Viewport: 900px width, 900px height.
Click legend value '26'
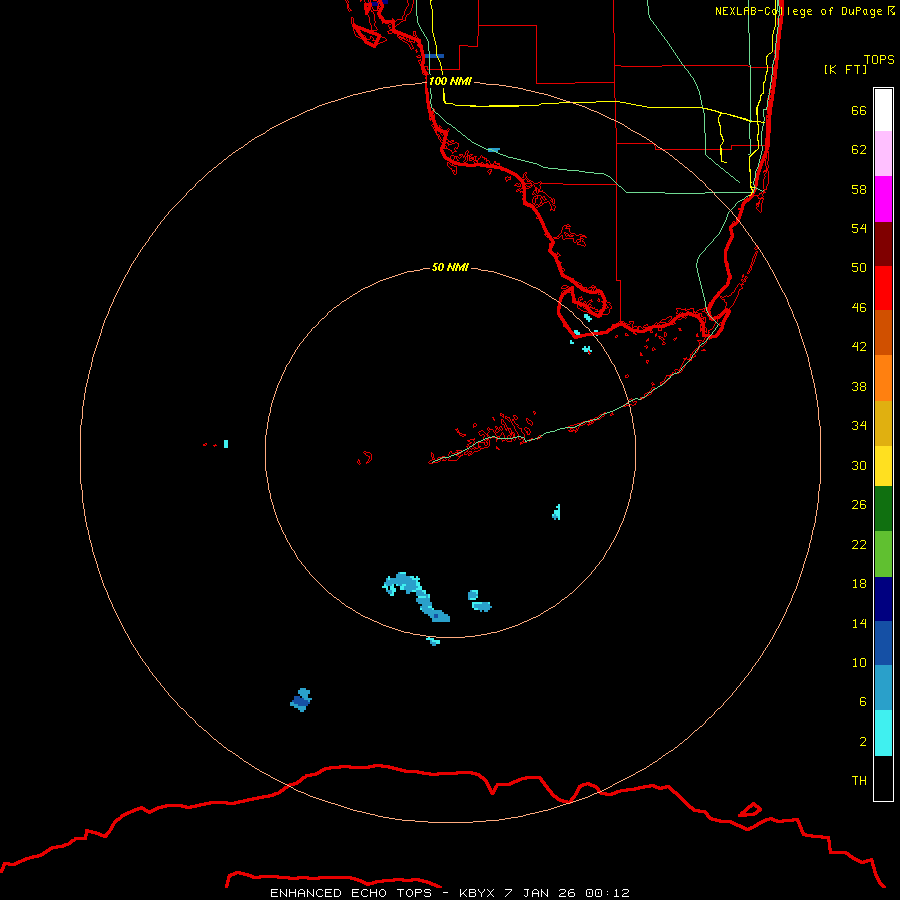pyautogui.click(x=859, y=505)
